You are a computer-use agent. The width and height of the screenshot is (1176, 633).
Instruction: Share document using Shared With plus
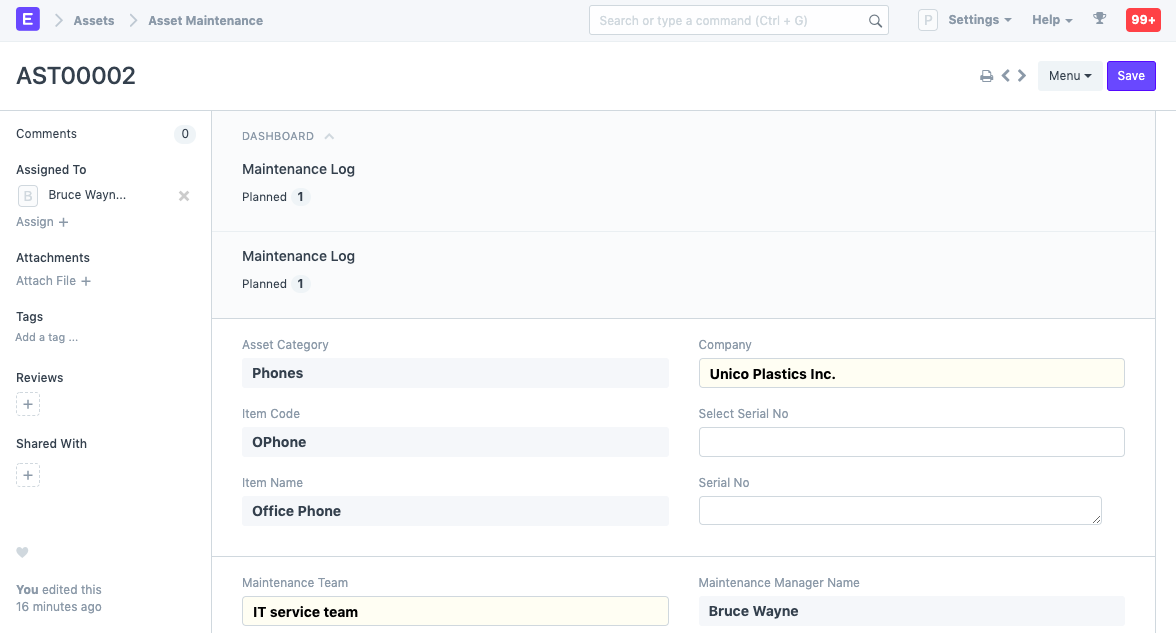pyautogui.click(x=28, y=475)
